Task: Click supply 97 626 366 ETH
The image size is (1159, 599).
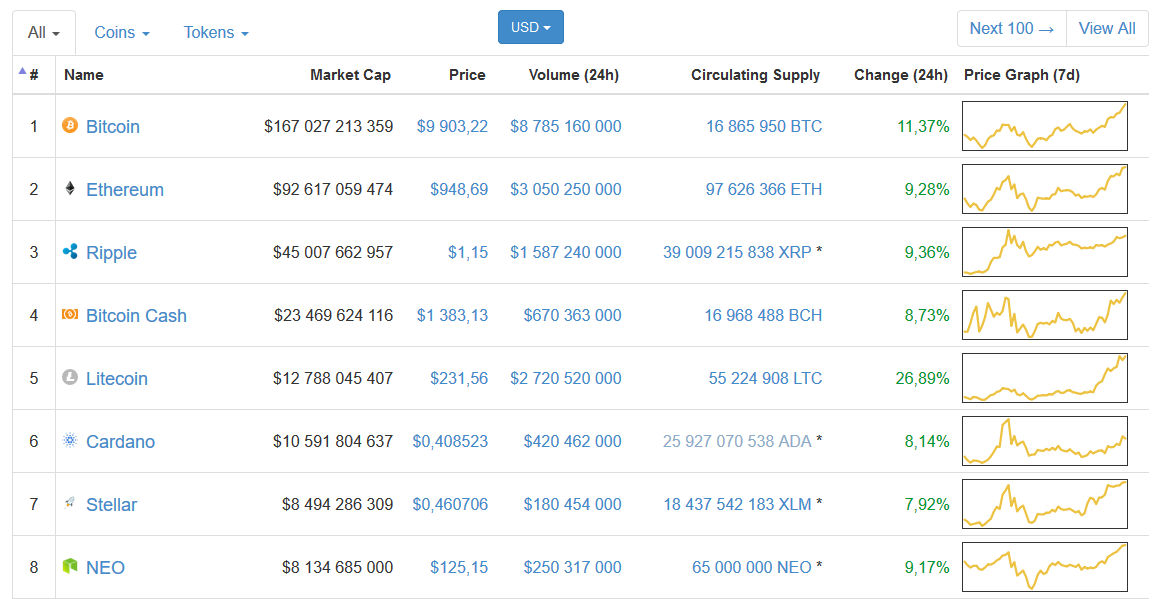Action: click(x=764, y=189)
